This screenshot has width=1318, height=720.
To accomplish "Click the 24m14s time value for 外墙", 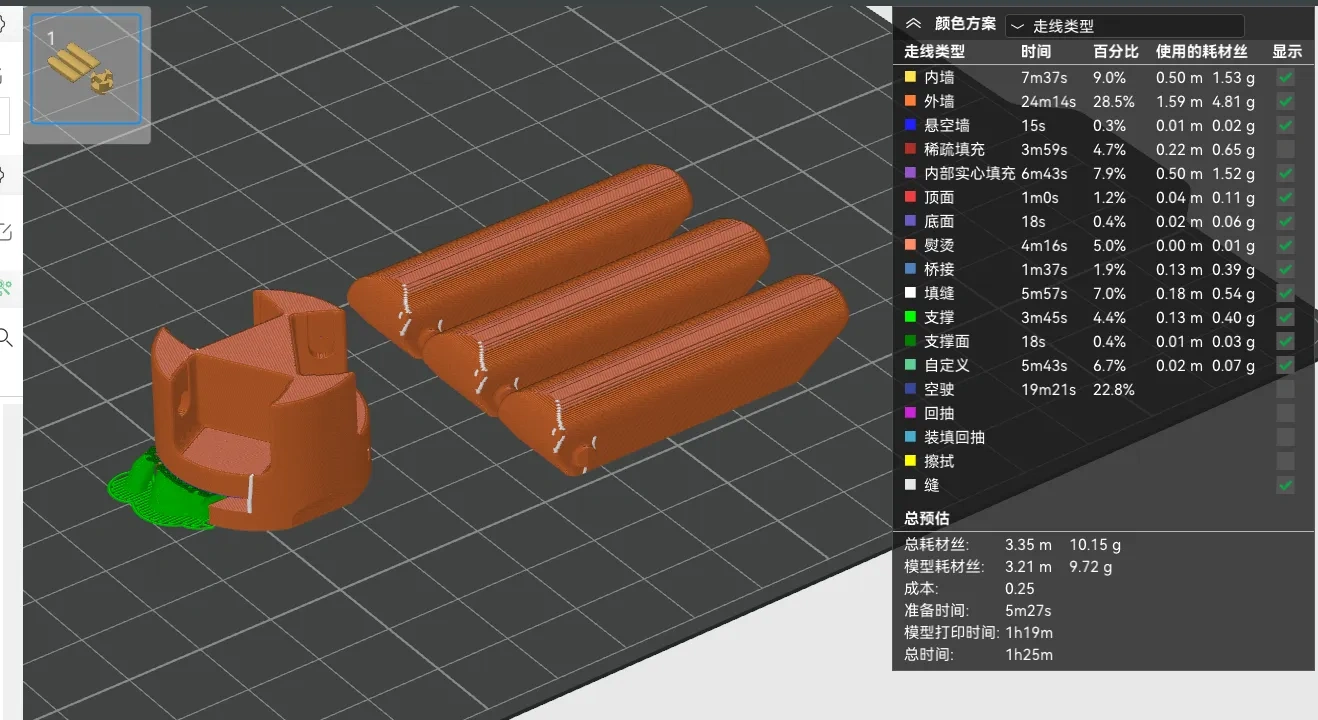I will coord(1048,101).
